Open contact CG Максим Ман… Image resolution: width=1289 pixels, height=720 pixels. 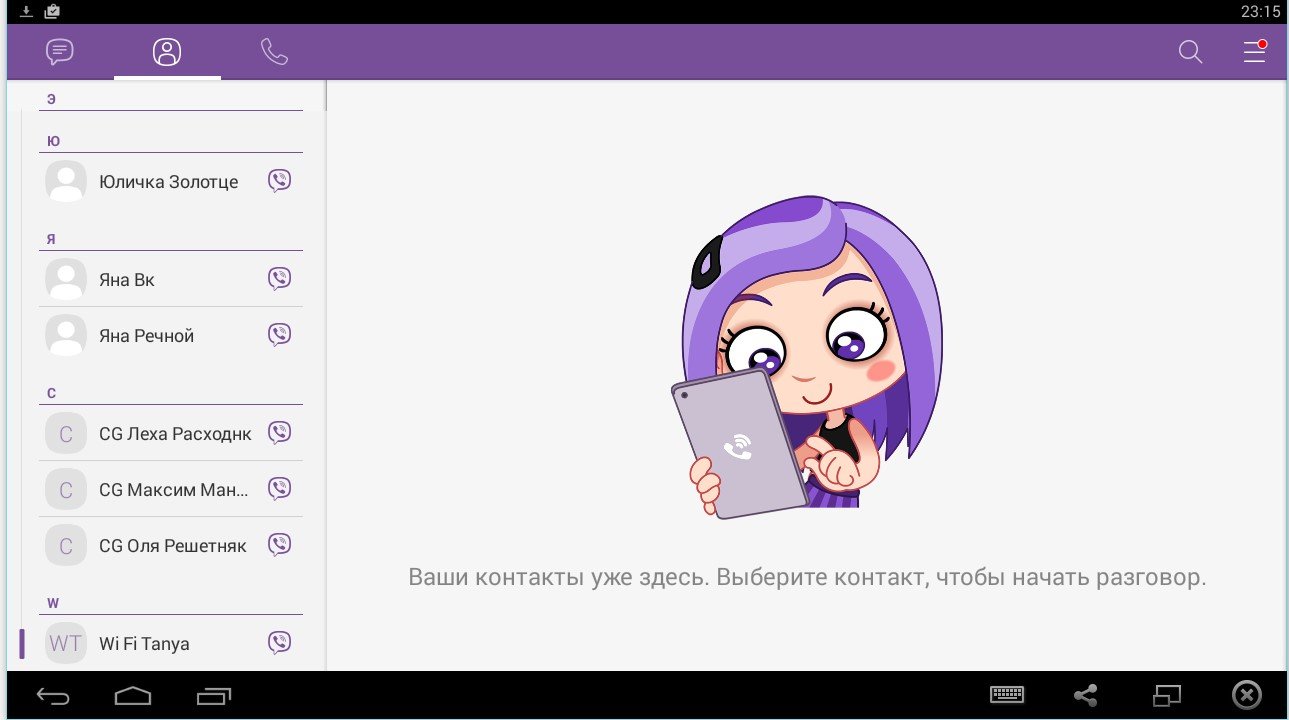point(173,490)
